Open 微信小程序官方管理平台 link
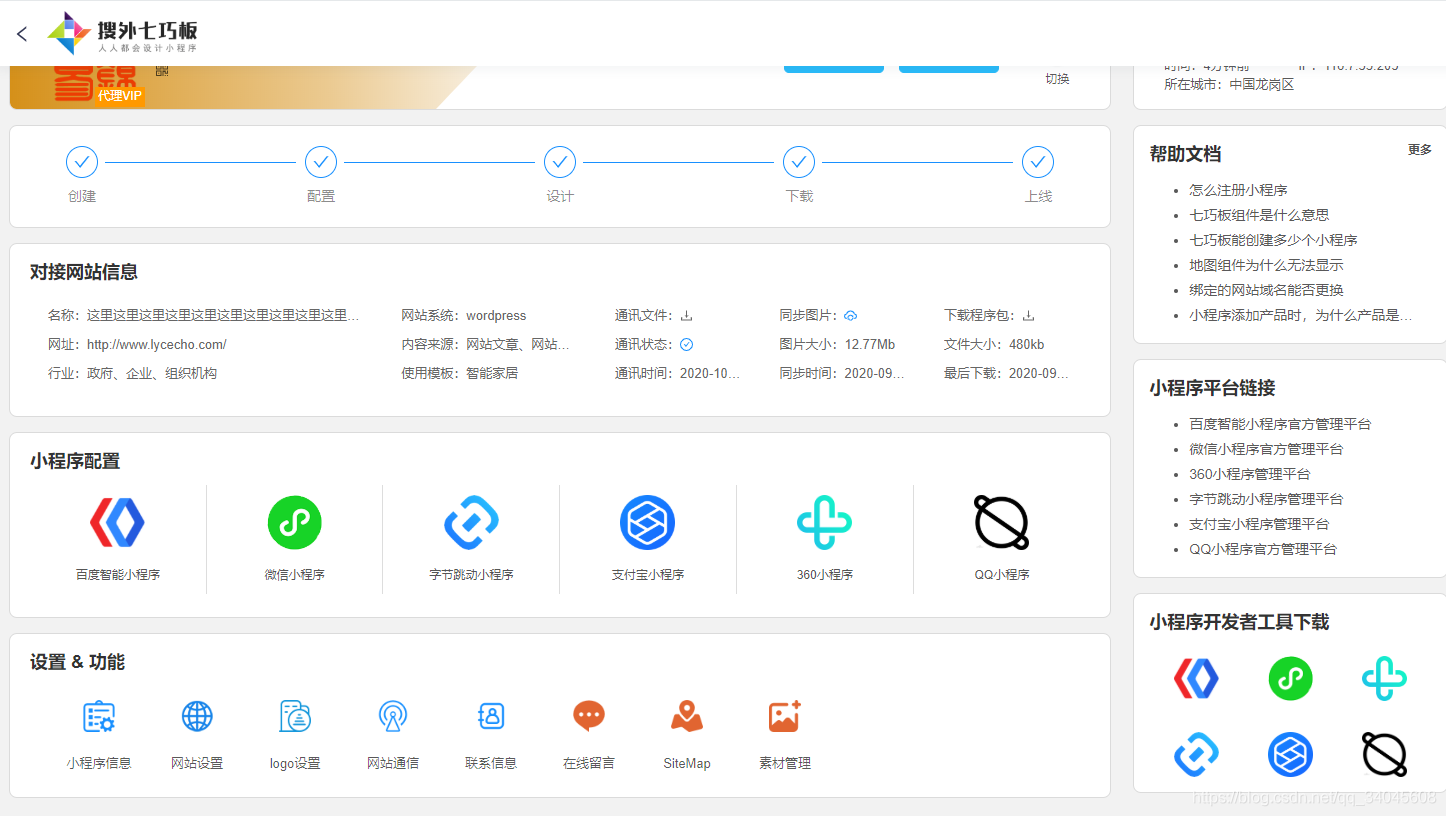The height and width of the screenshot is (816, 1446). click(x=1266, y=449)
